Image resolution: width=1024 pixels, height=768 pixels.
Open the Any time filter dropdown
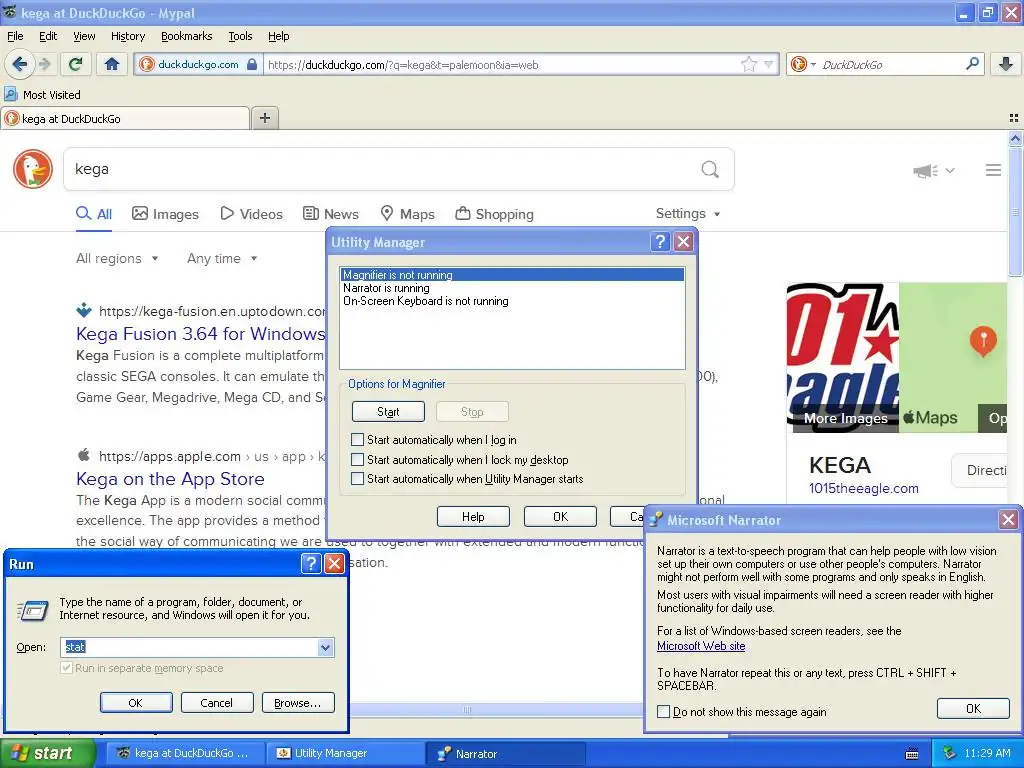coord(222,259)
